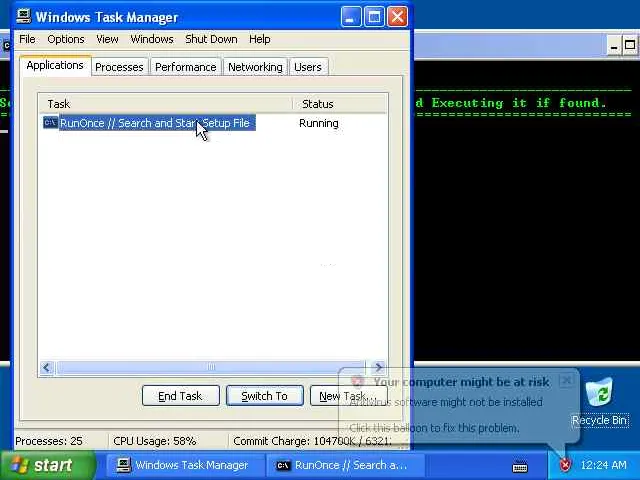Switch to the Performance tab
The width and height of the screenshot is (640, 480).
(x=186, y=67)
